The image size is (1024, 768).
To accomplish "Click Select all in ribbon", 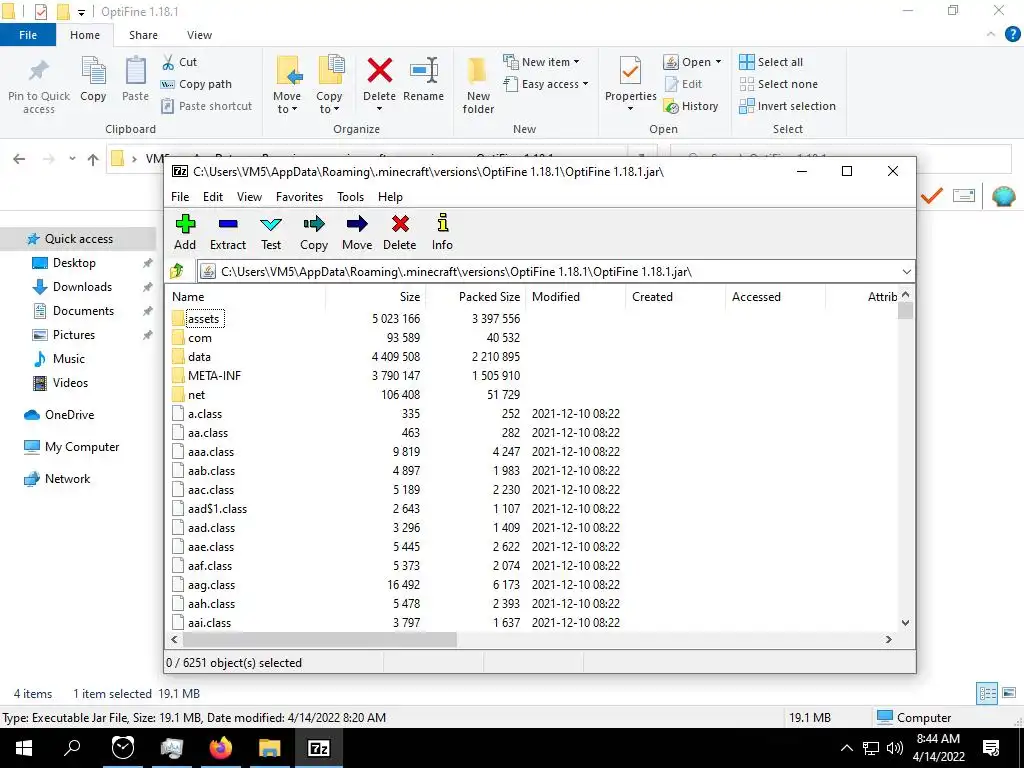I will [x=771, y=62].
